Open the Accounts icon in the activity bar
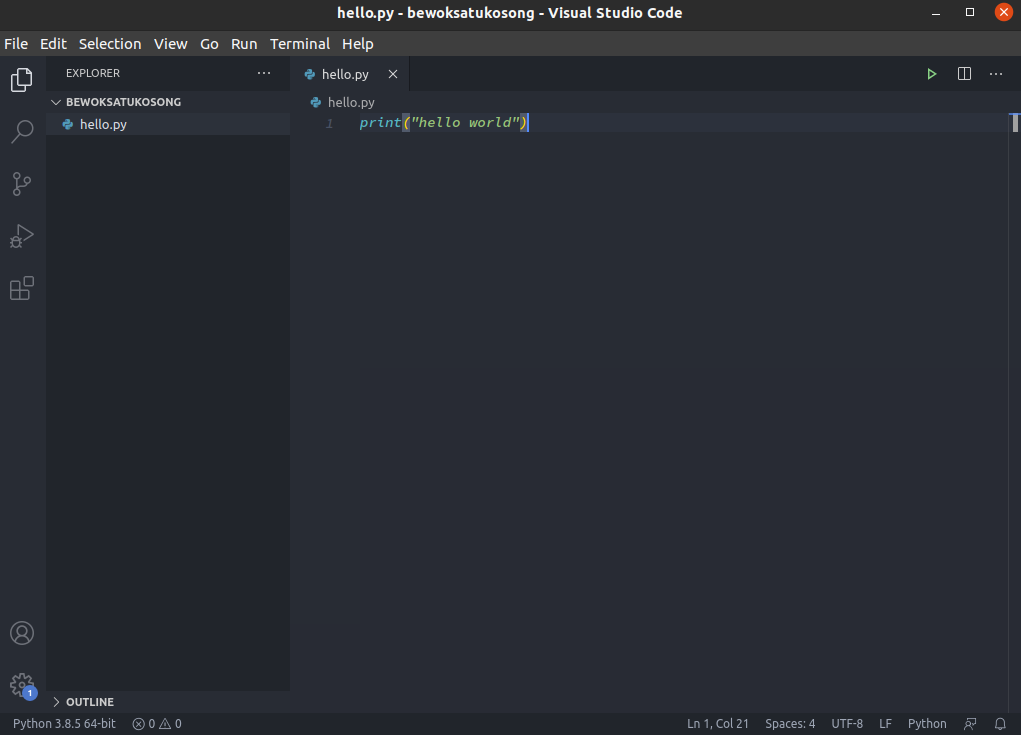 click(x=22, y=632)
